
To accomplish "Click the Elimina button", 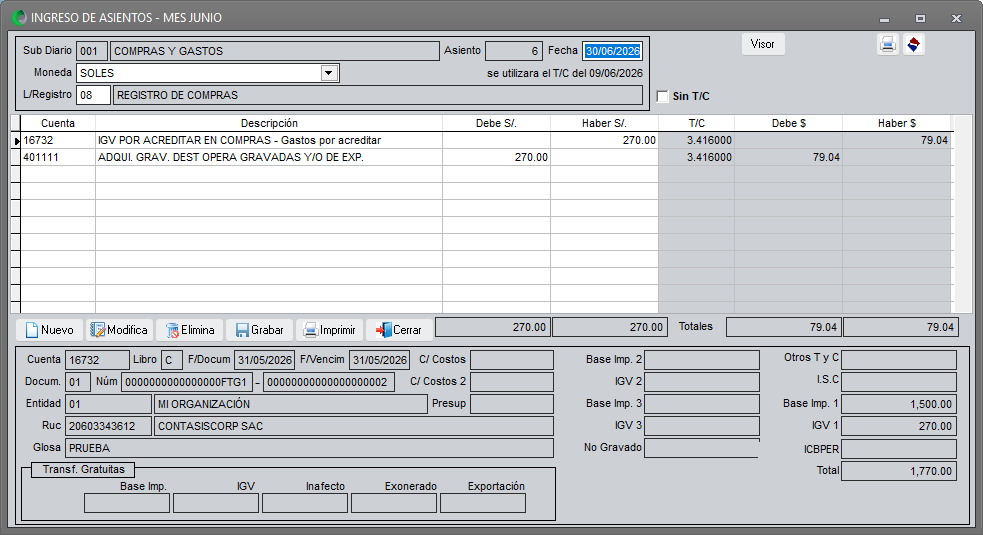I will 189,330.
